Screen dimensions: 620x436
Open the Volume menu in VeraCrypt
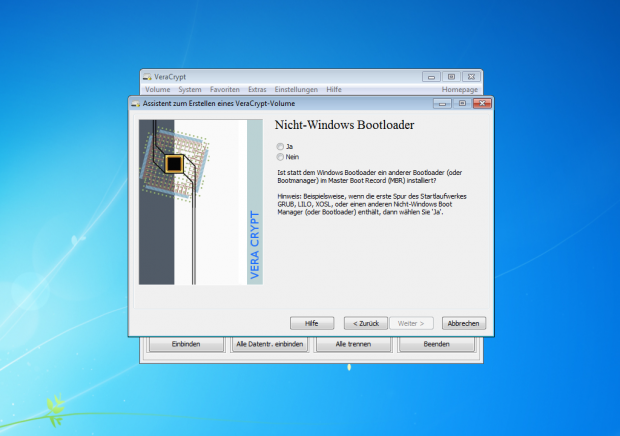[x=157, y=90]
